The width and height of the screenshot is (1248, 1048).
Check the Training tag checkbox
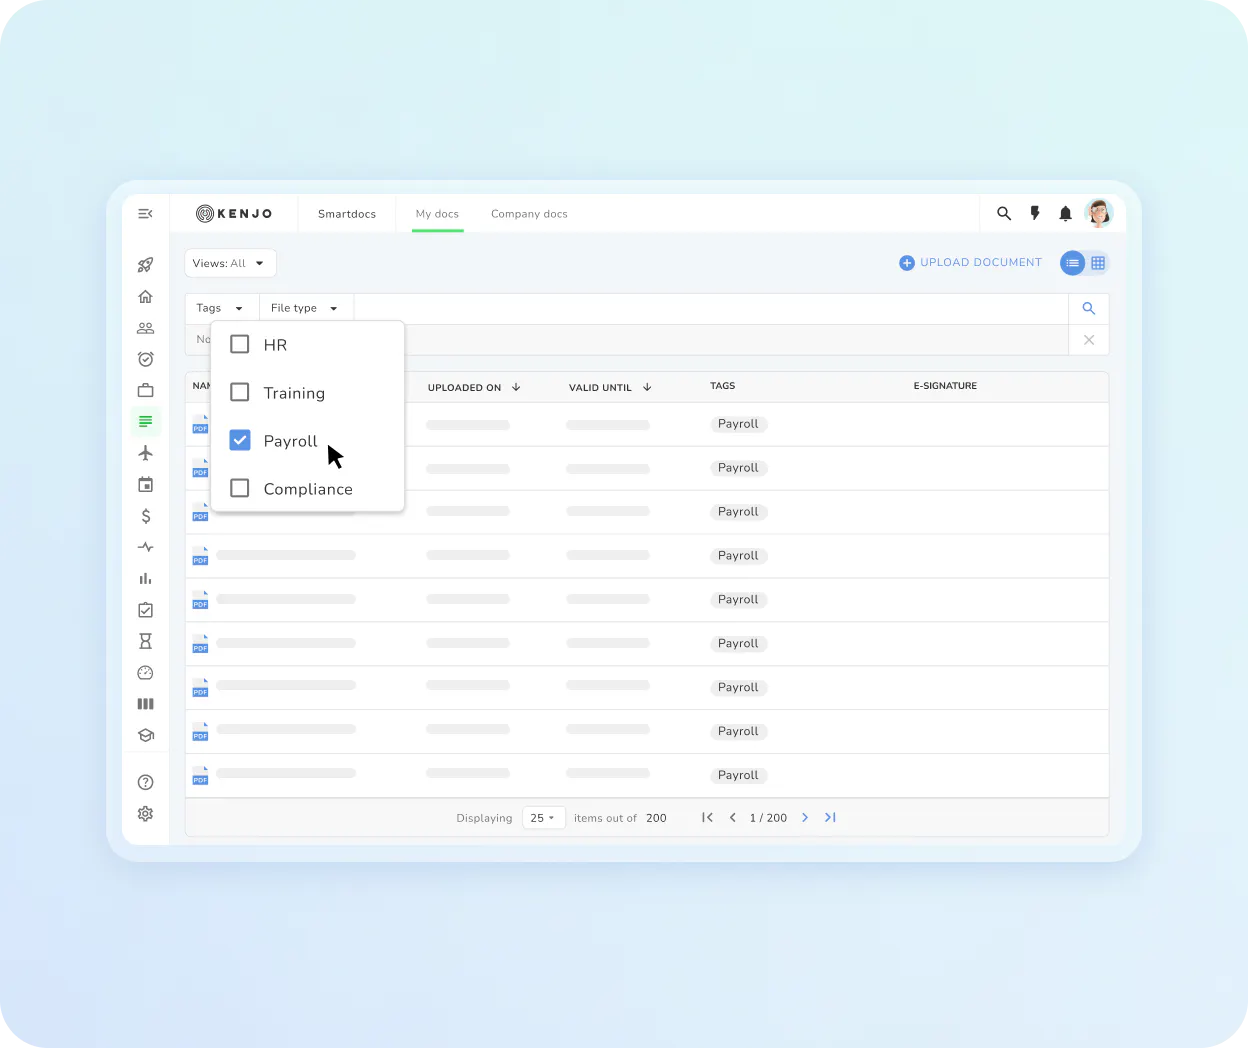(240, 392)
